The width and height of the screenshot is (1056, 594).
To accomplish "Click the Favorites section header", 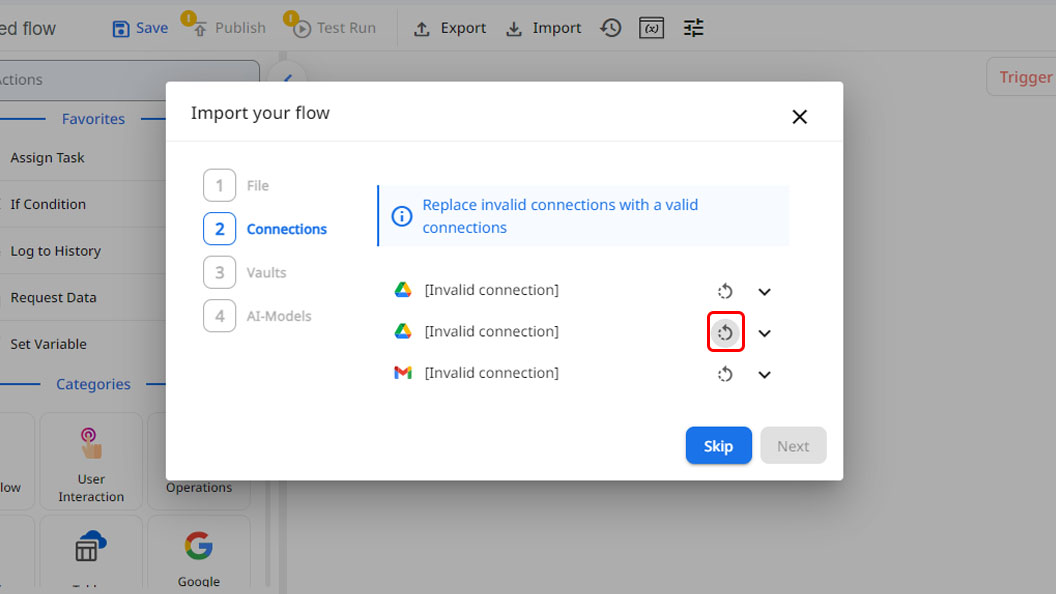I will (x=93, y=119).
